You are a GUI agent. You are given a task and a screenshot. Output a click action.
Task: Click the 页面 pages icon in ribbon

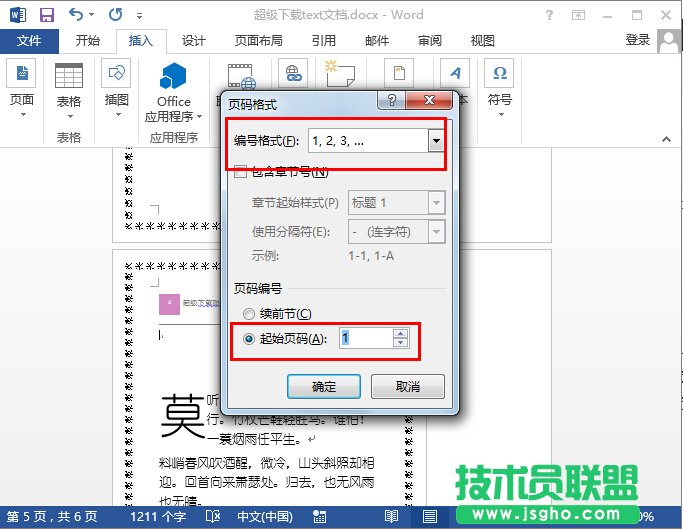tap(22, 77)
